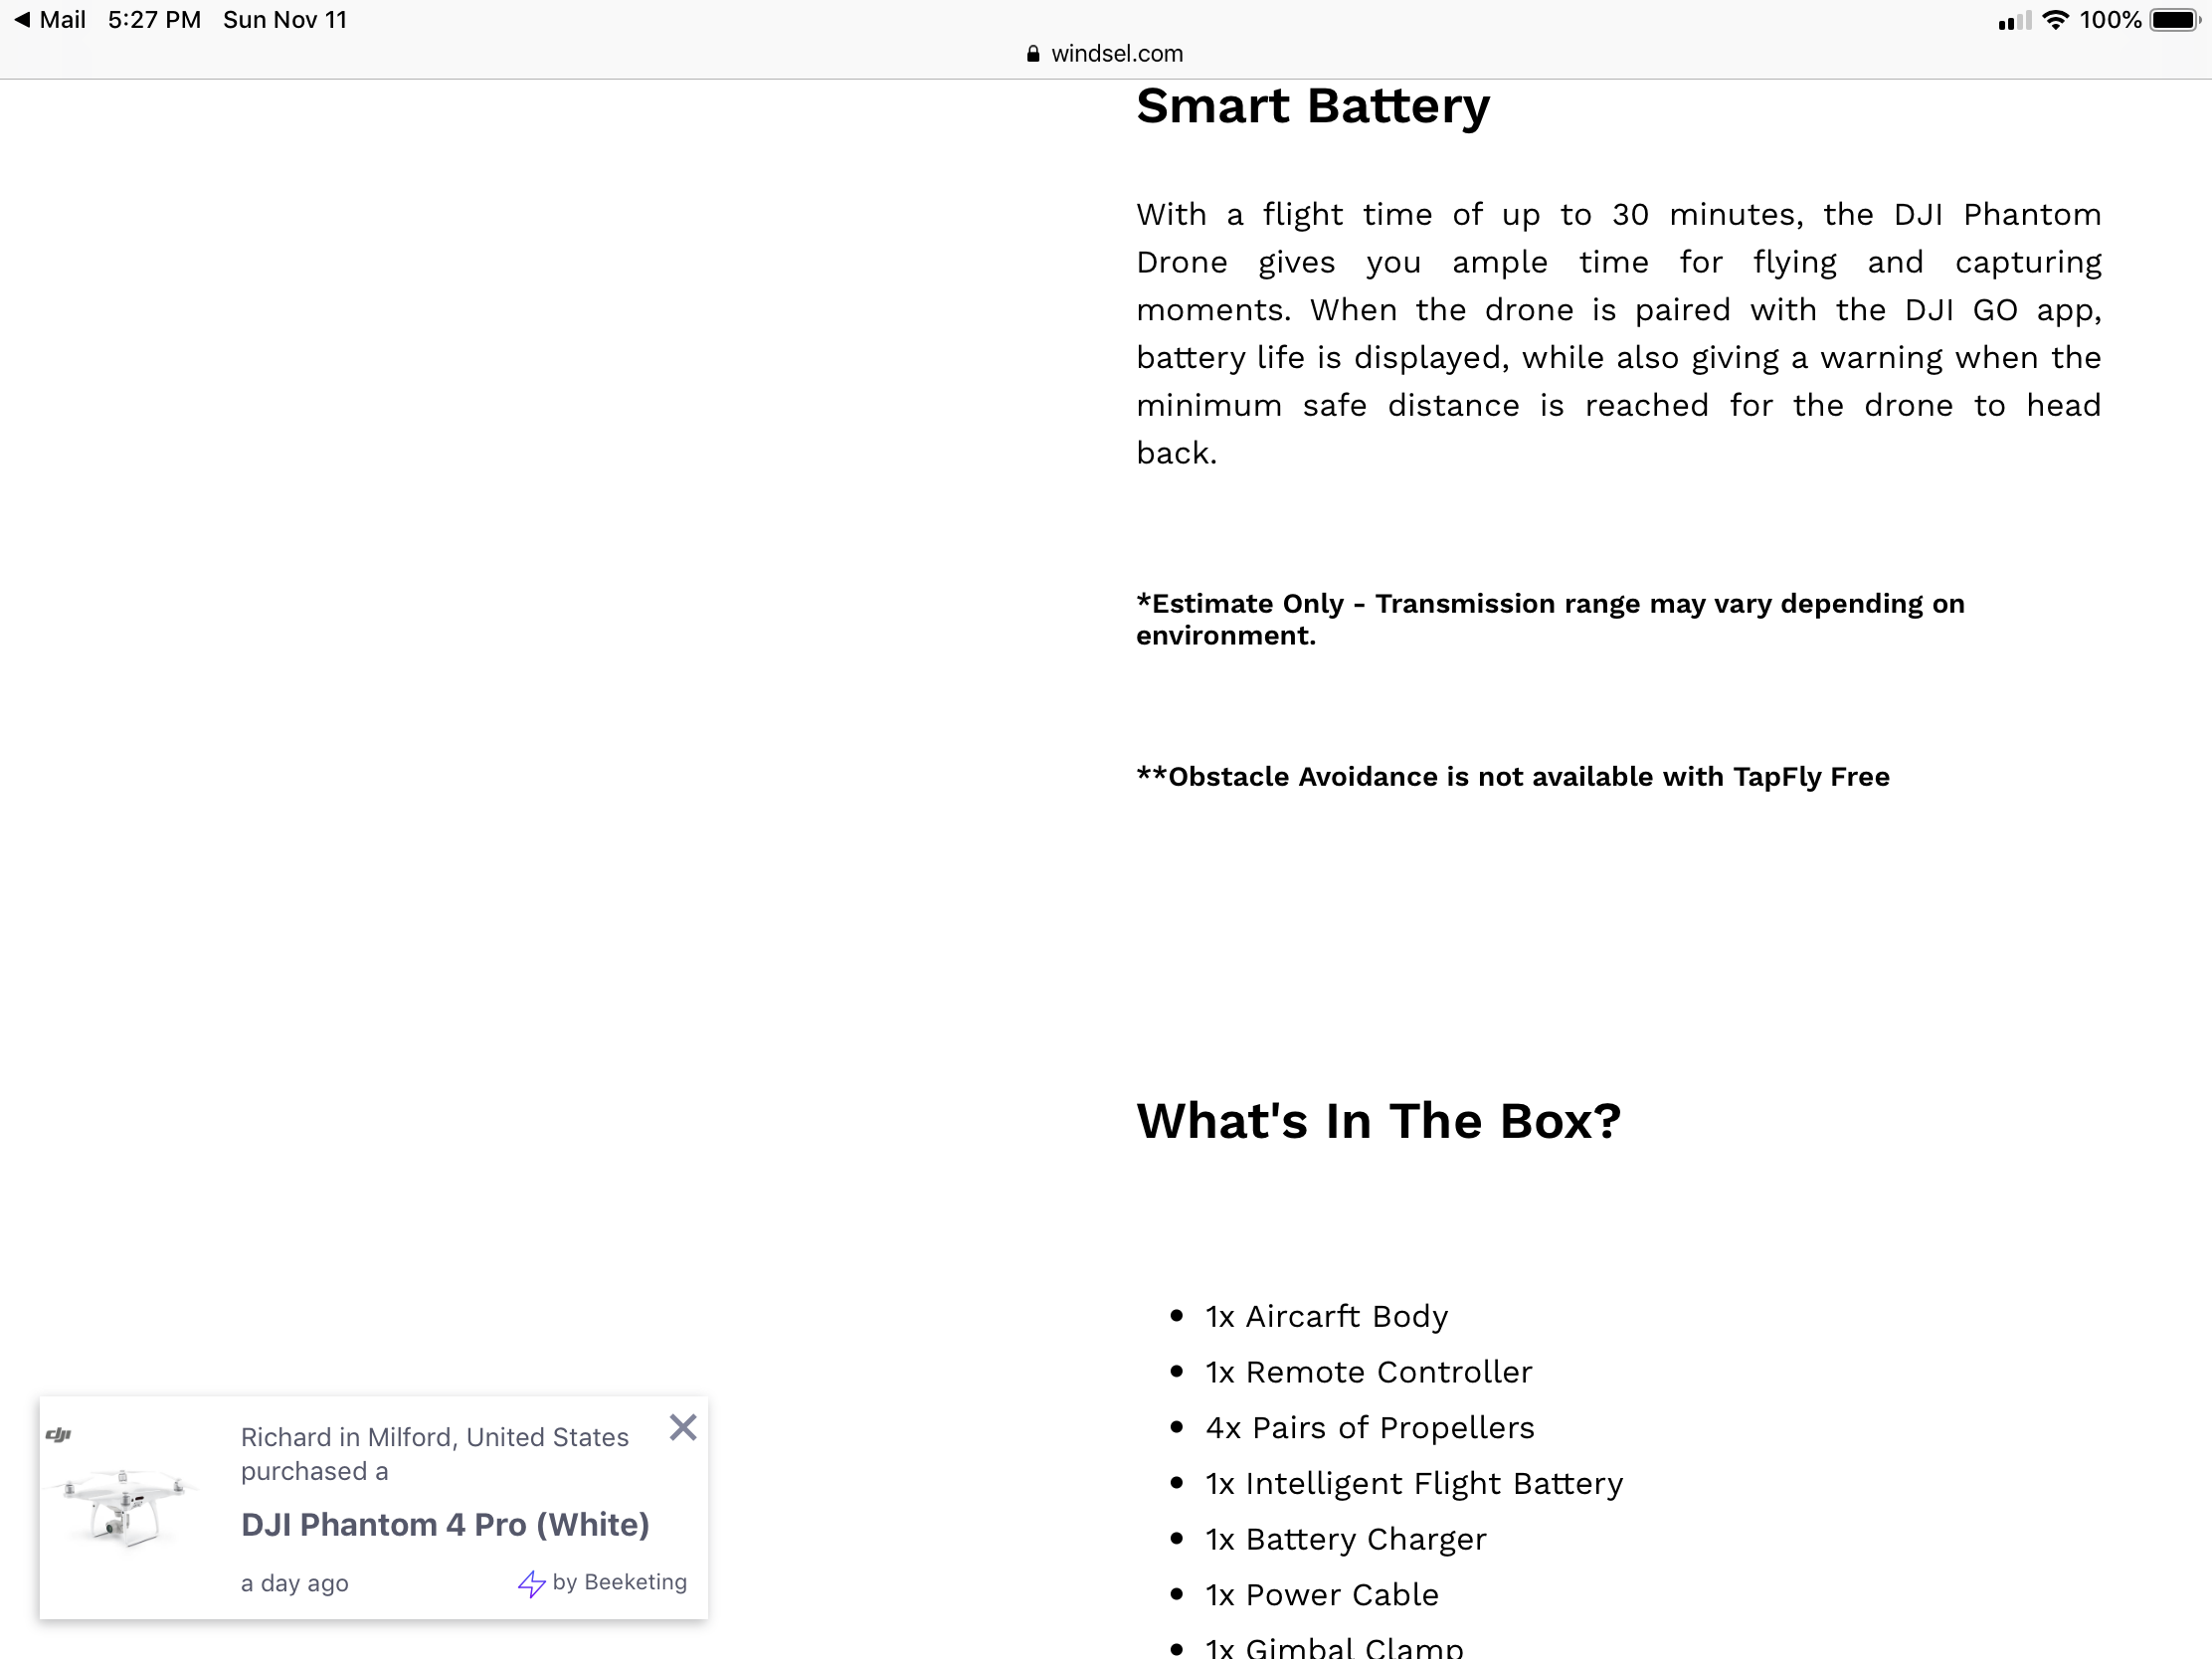The height and width of the screenshot is (1659, 2212).
Task: Tap the 'Sun Nov 11' date
Action: click(285, 20)
